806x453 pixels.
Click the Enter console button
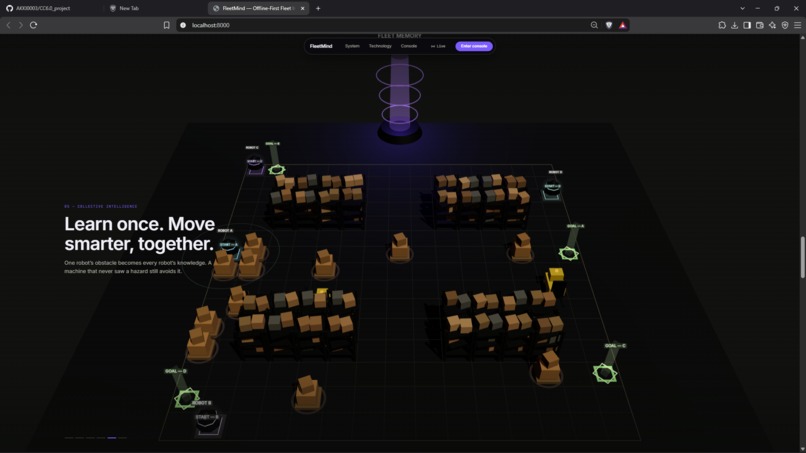point(474,46)
